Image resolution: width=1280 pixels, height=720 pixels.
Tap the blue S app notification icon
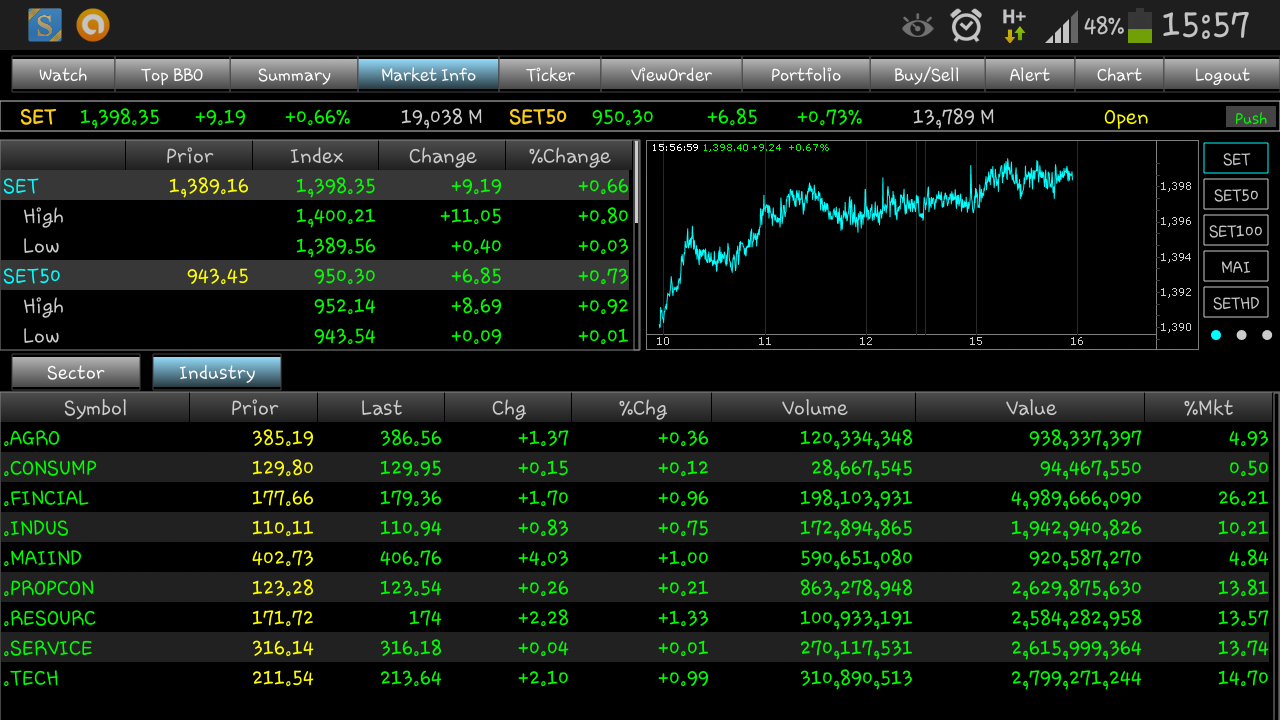click(45, 25)
